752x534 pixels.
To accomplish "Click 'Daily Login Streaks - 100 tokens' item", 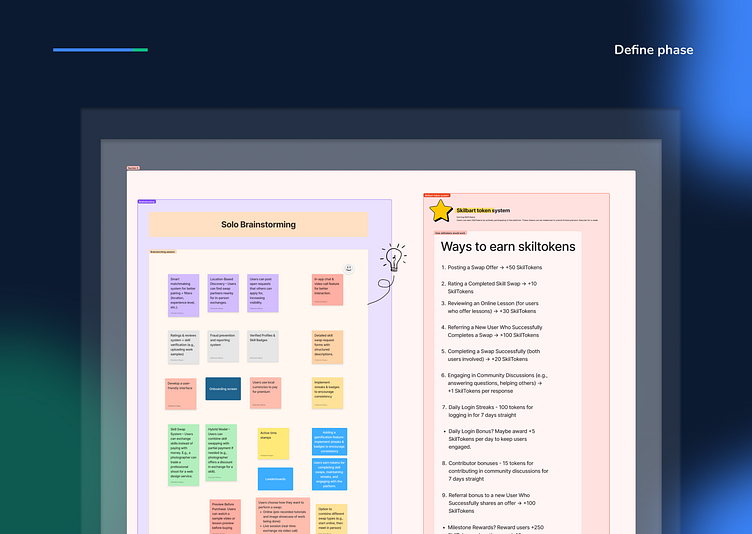I will click(x=487, y=411).
